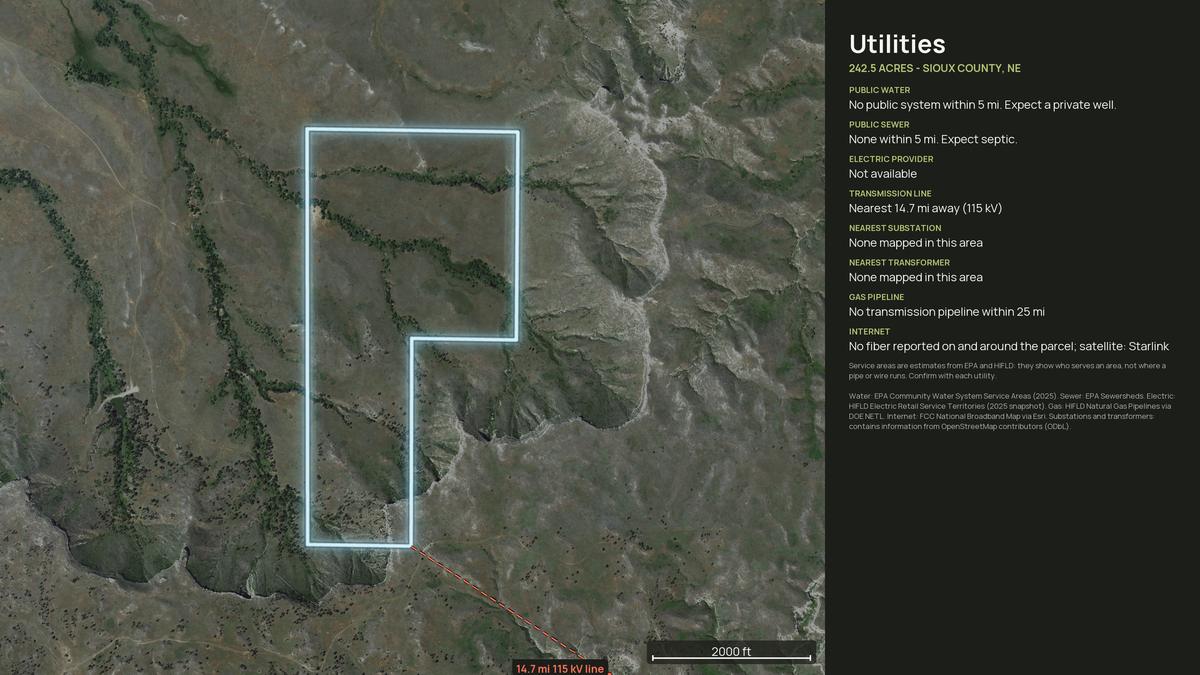
Task: Select 'None within 5 mi. Expect septic.' text
Action: (933, 139)
